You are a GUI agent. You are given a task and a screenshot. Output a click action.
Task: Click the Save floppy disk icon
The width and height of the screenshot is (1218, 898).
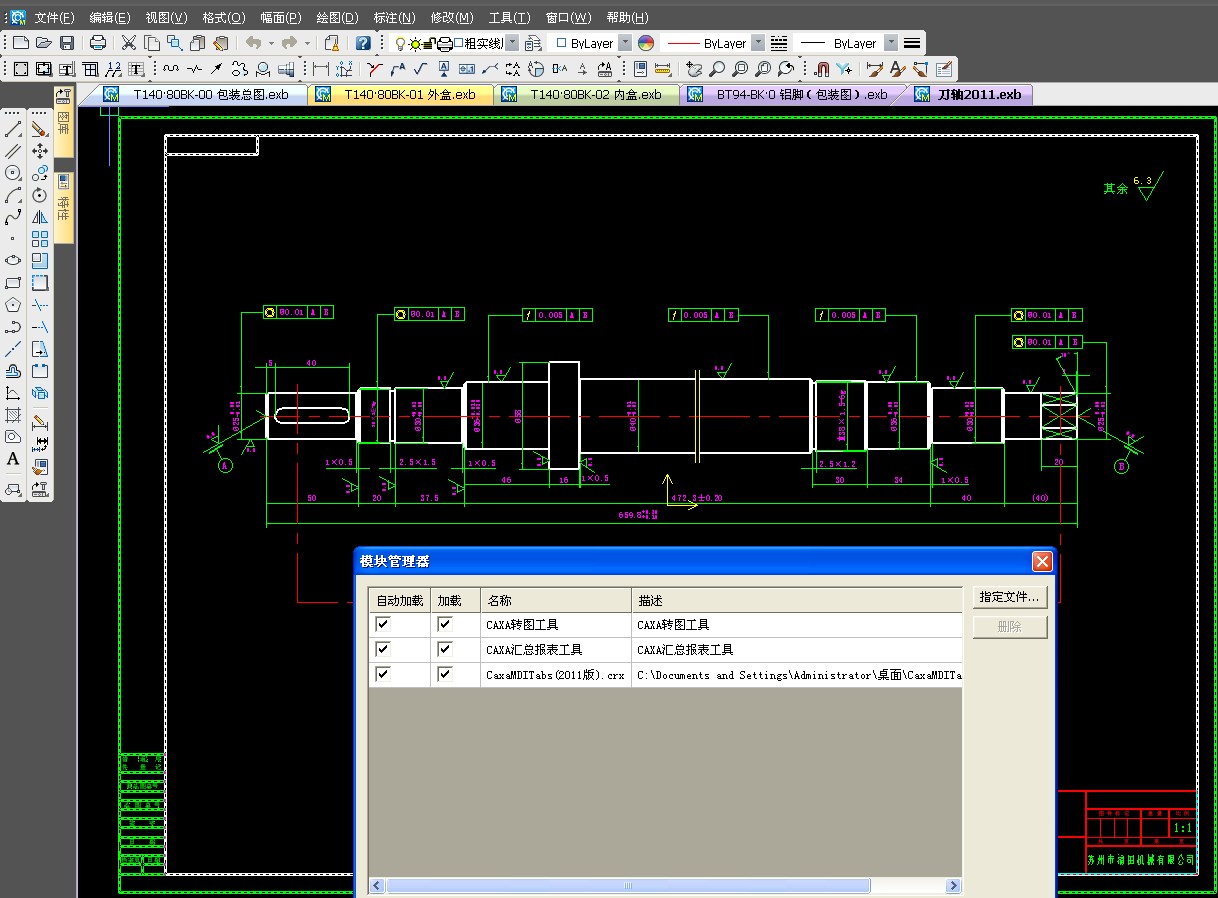tap(67, 43)
